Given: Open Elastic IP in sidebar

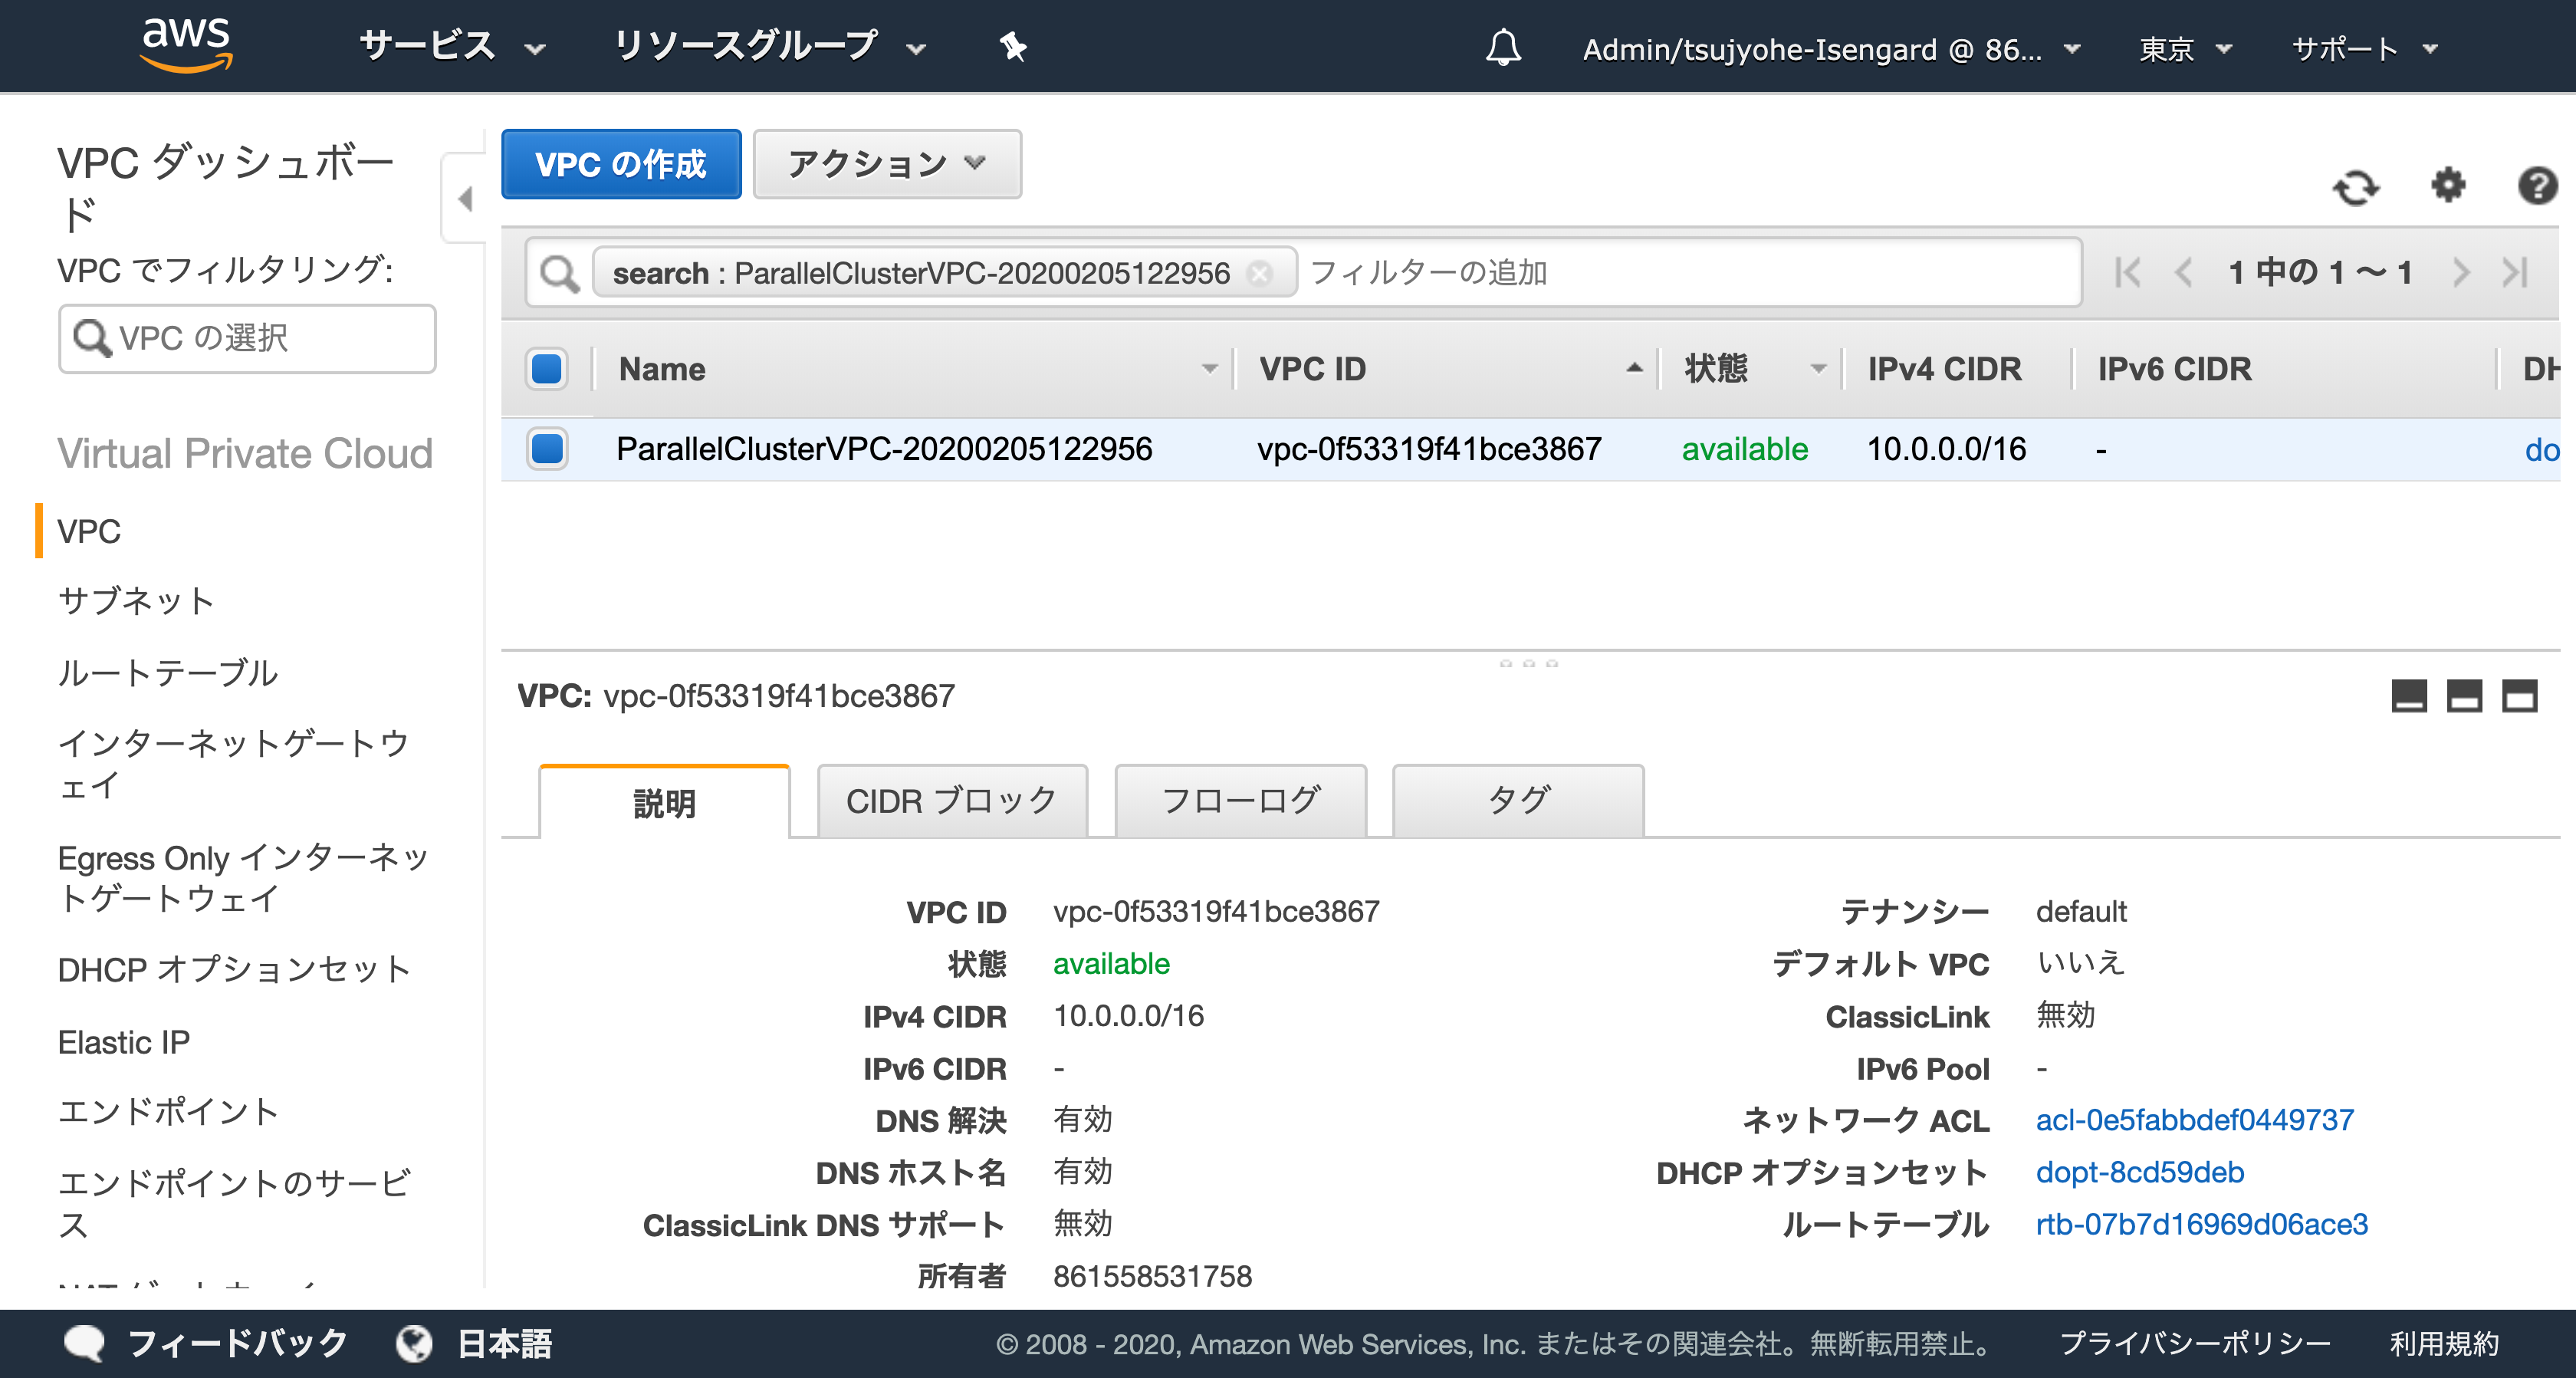Looking at the screenshot, I should pyautogui.click(x=124, y=1042).
